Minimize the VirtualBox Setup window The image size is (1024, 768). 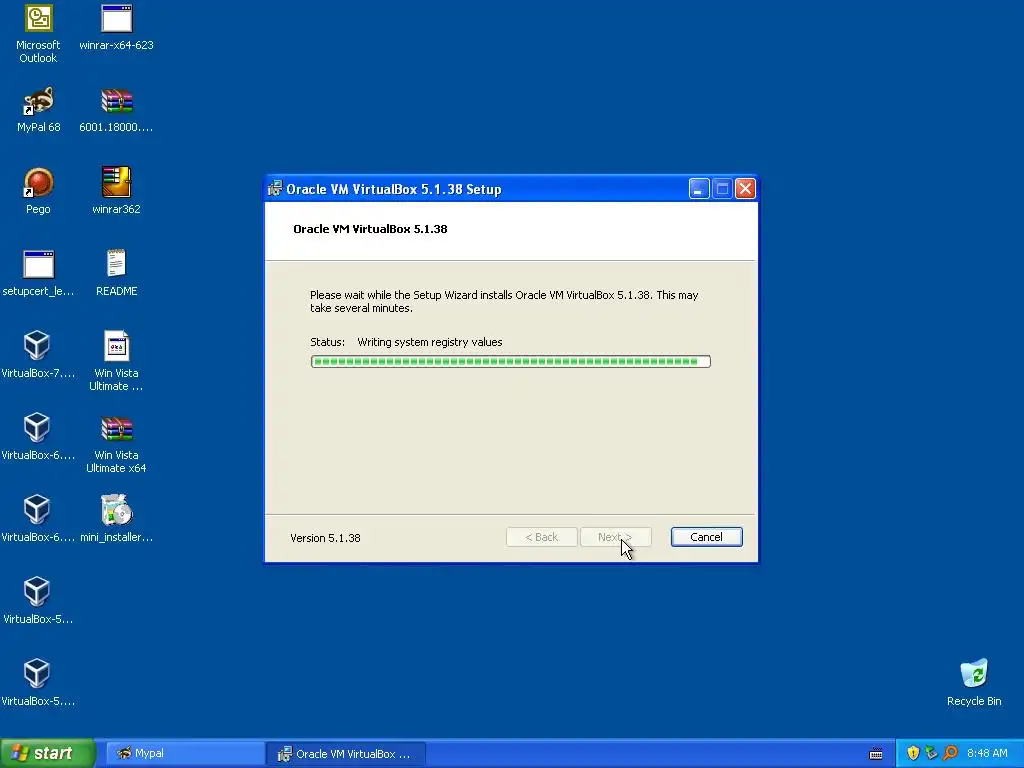pos(699,189)
